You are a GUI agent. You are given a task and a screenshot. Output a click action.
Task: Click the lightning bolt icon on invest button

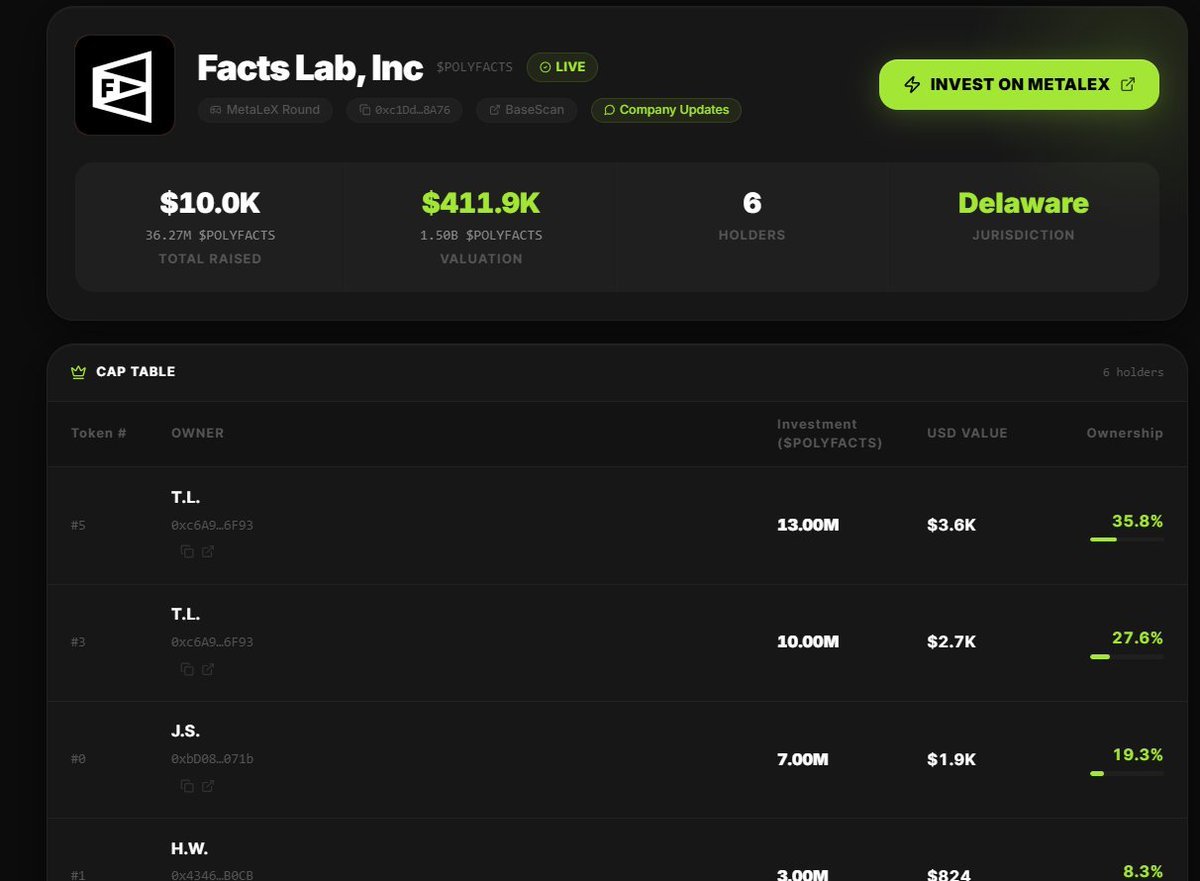point(912,85)
